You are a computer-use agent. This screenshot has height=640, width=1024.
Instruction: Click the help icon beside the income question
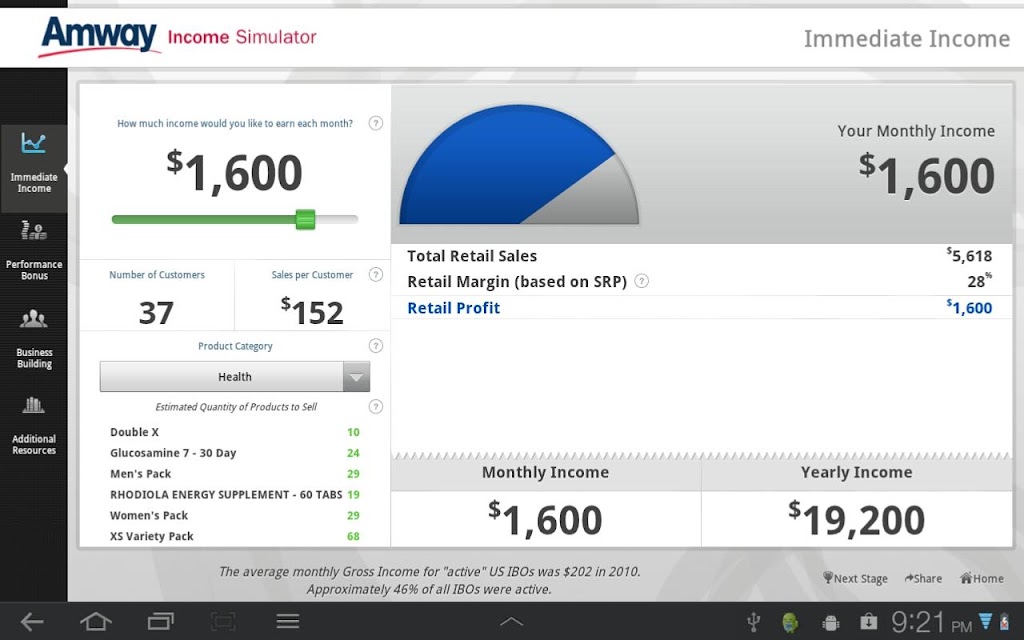pyautogui.click(x=376, y=123)
